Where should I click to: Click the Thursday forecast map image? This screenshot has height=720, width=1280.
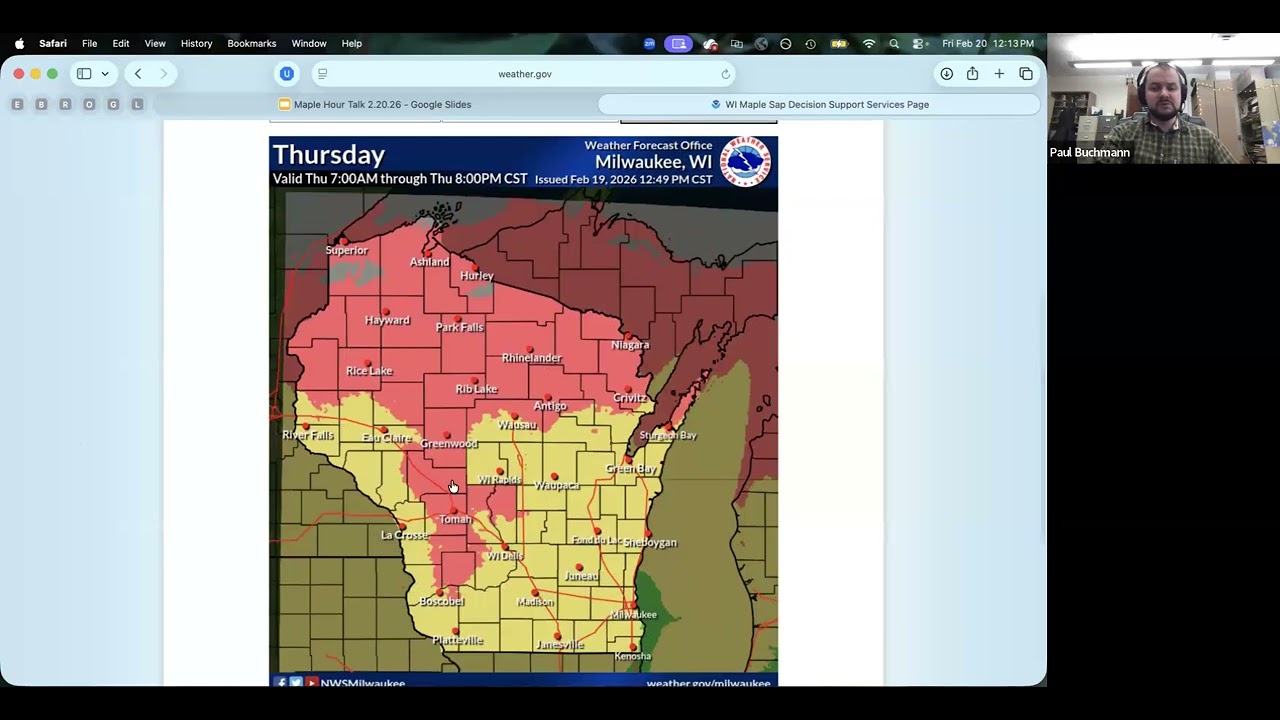tap(523, 411)
